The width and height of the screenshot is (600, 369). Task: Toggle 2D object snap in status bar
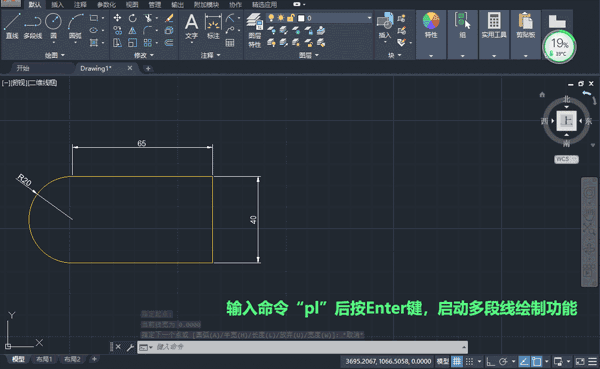tap(536, 361)
